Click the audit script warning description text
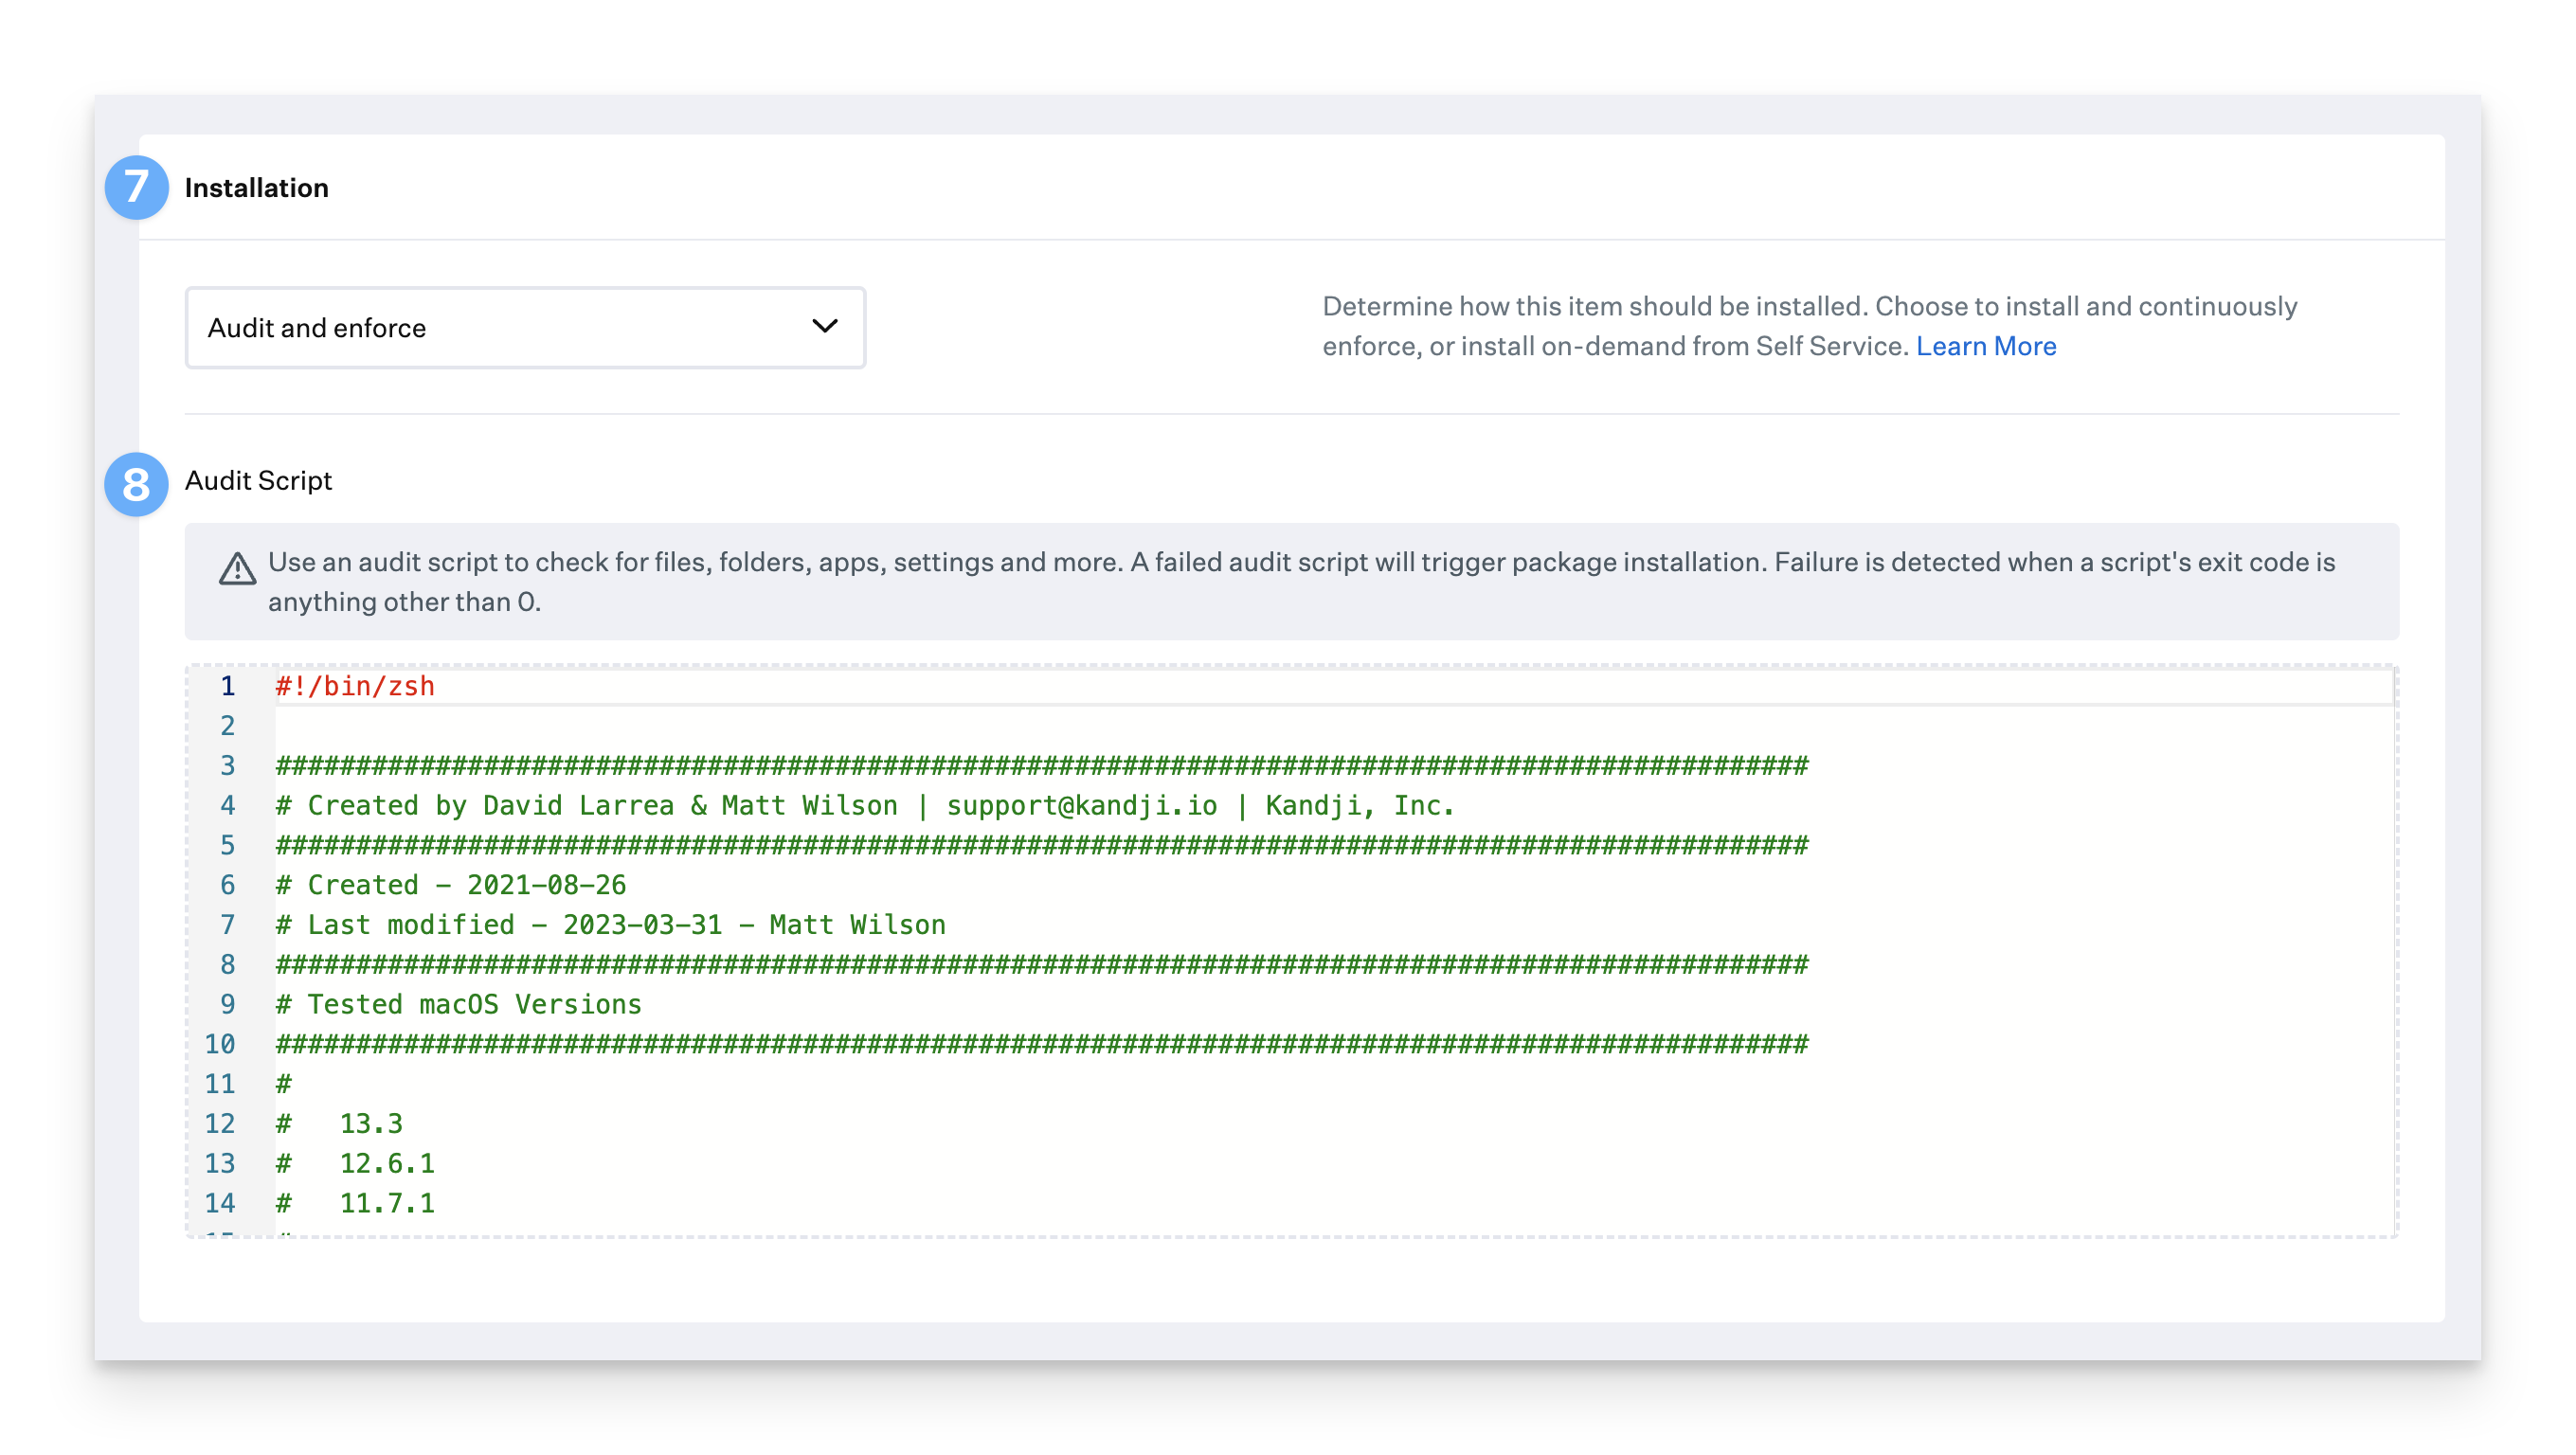The height and width of the screenshot is (1455, 2576). 1300,581
